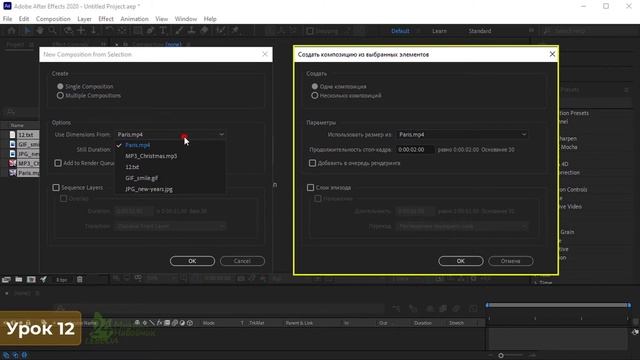Screen dimensions: 640x360
Task: Choose MP3_Christmas.mp3 in the dropdown list
Action: (151, 156)
